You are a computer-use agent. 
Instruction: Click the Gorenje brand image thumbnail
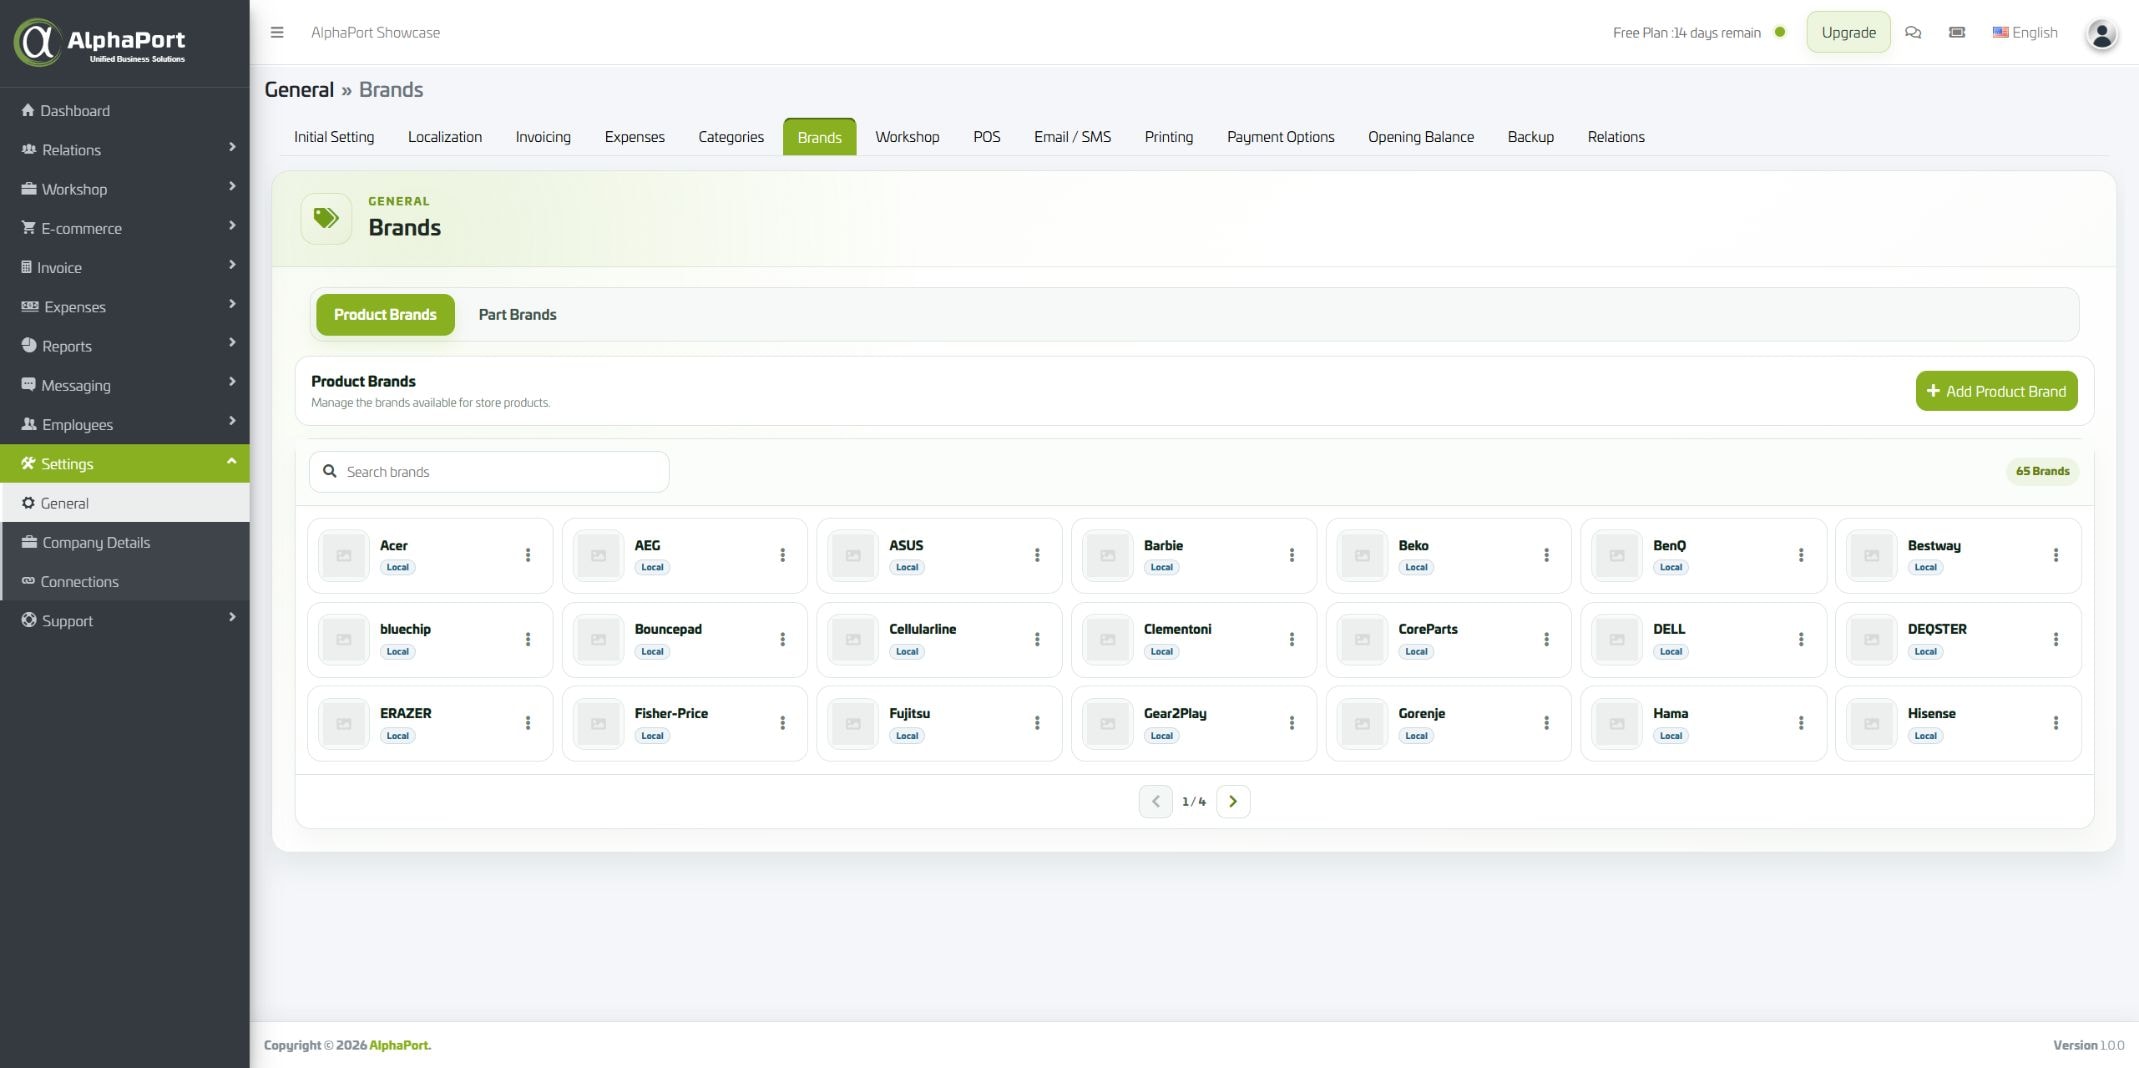pos(1362,723)
